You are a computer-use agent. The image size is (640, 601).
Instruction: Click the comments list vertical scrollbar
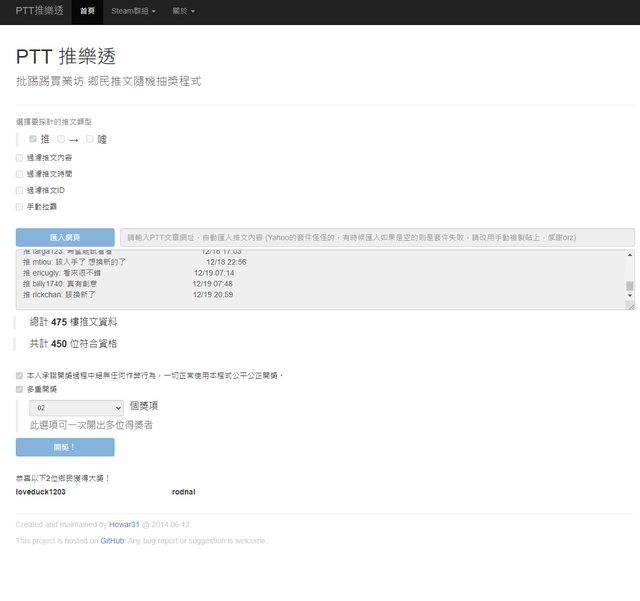(x=630, y=280)
